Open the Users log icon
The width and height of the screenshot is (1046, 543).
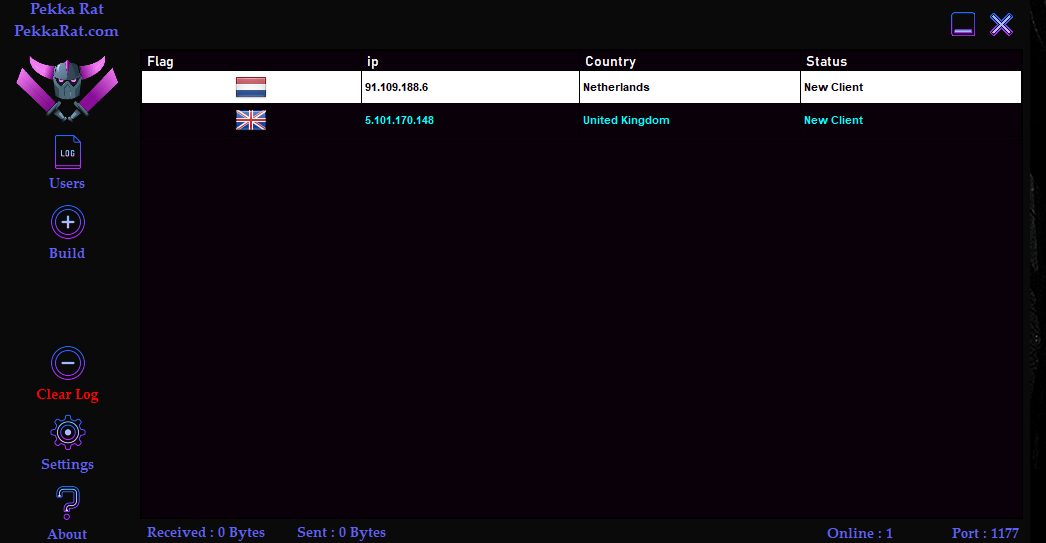click(67, 153)
